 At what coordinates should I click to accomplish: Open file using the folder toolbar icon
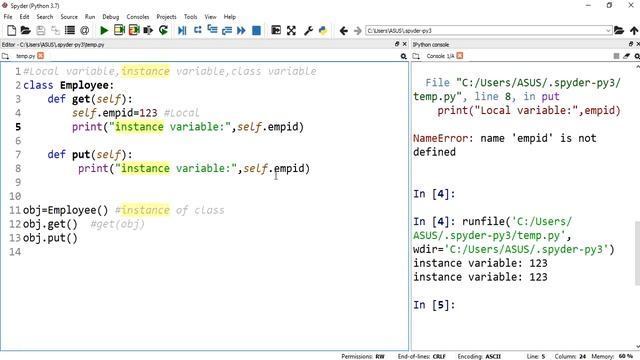26,30
